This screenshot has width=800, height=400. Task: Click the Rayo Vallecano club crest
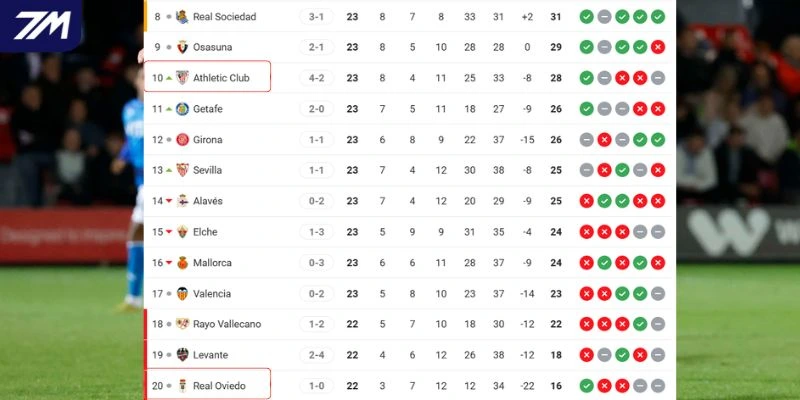[x=182, y=324]
